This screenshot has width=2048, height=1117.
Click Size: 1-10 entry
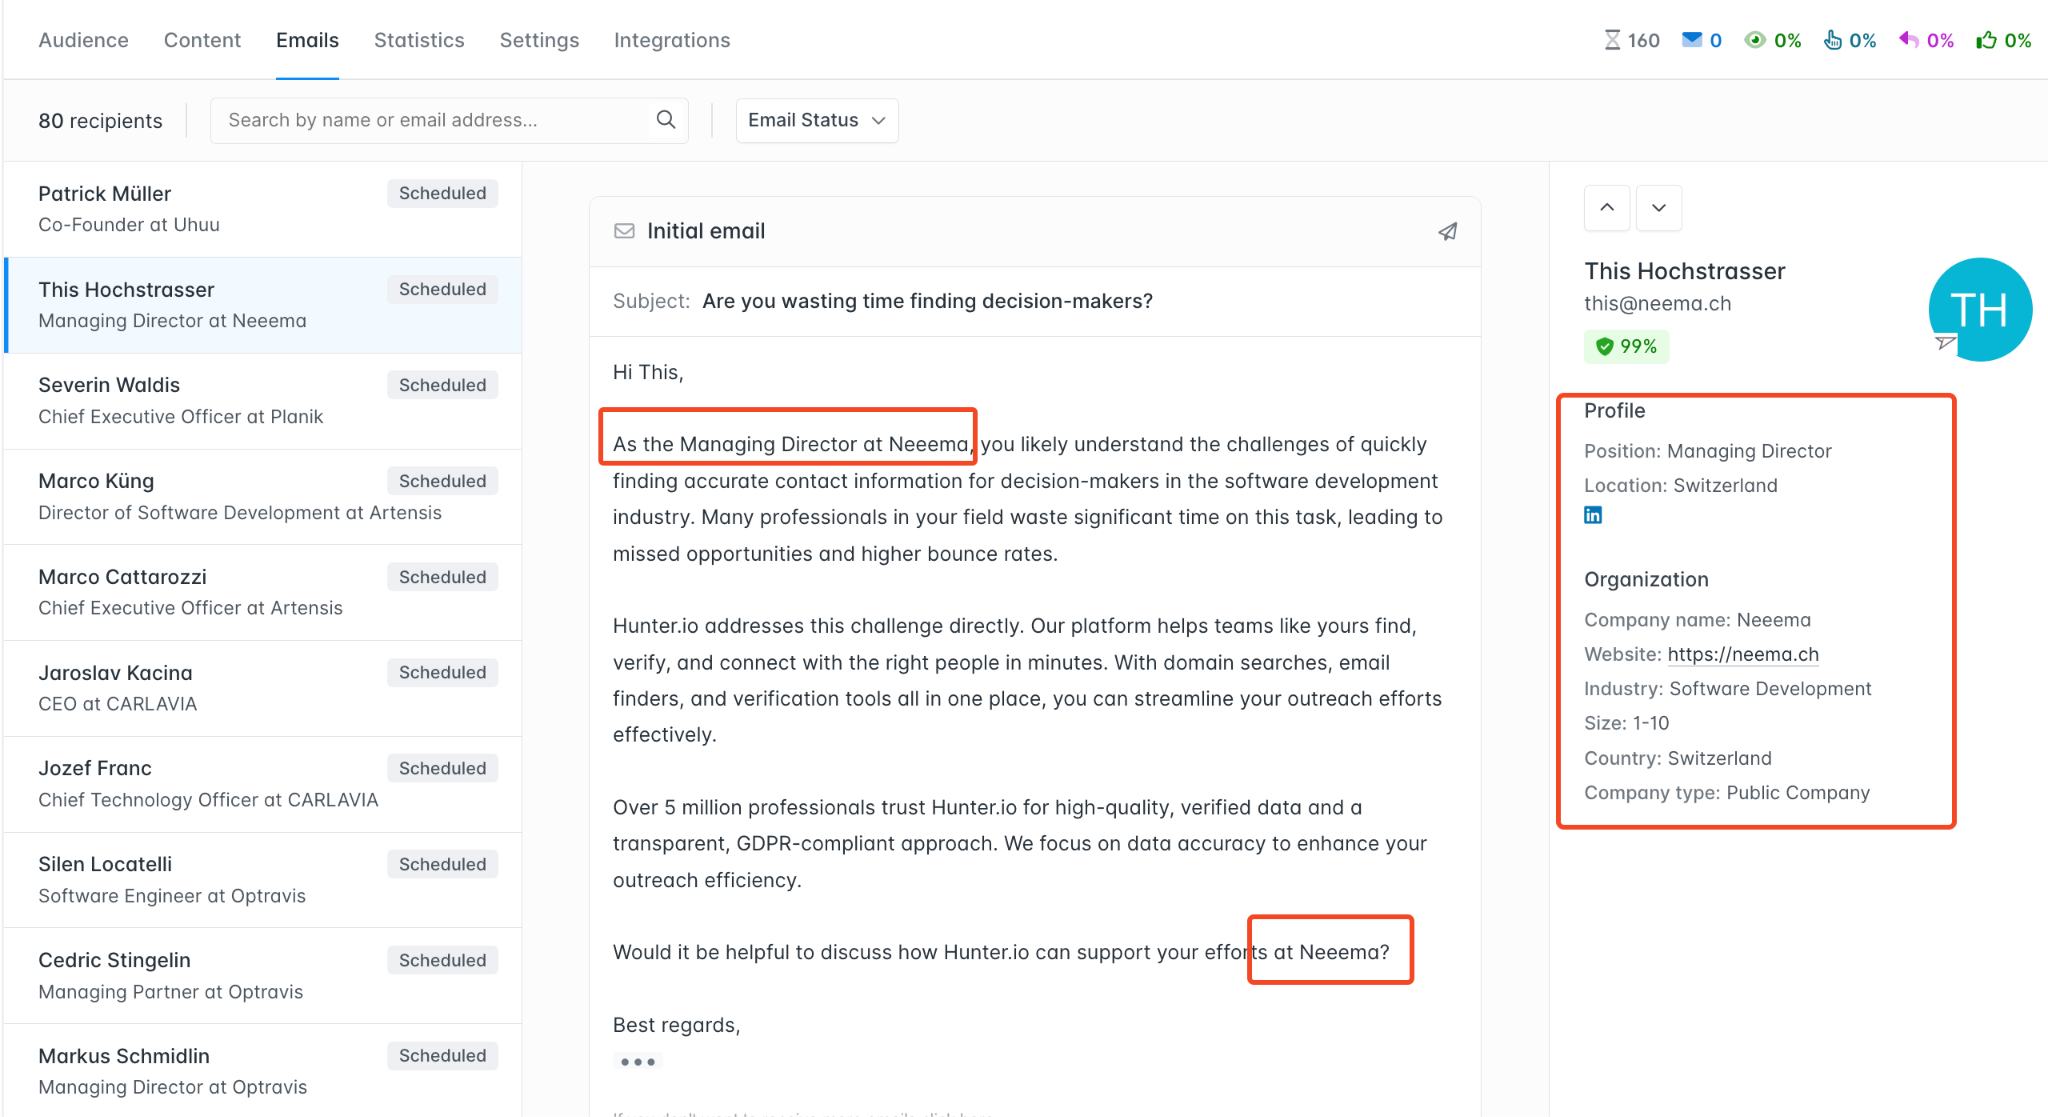[1627, 723]
